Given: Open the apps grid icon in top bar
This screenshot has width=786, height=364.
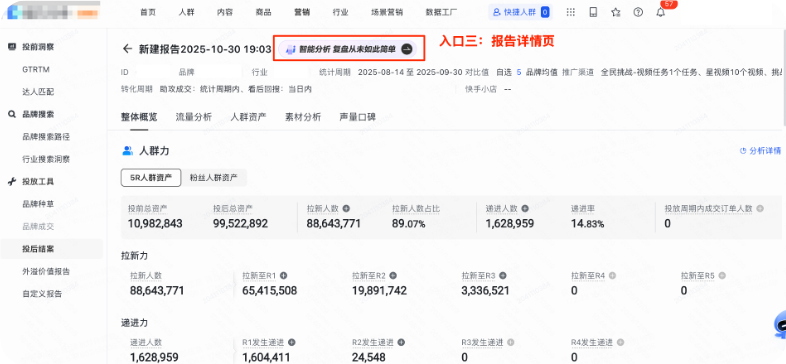Looking at the screenshot, I should pyautogui.click(x=570, y=13).
